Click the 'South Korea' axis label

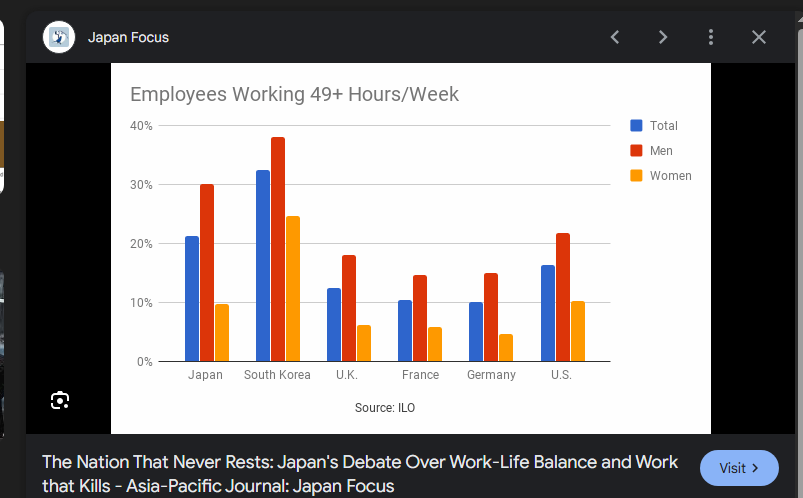(x=277, y=375)
